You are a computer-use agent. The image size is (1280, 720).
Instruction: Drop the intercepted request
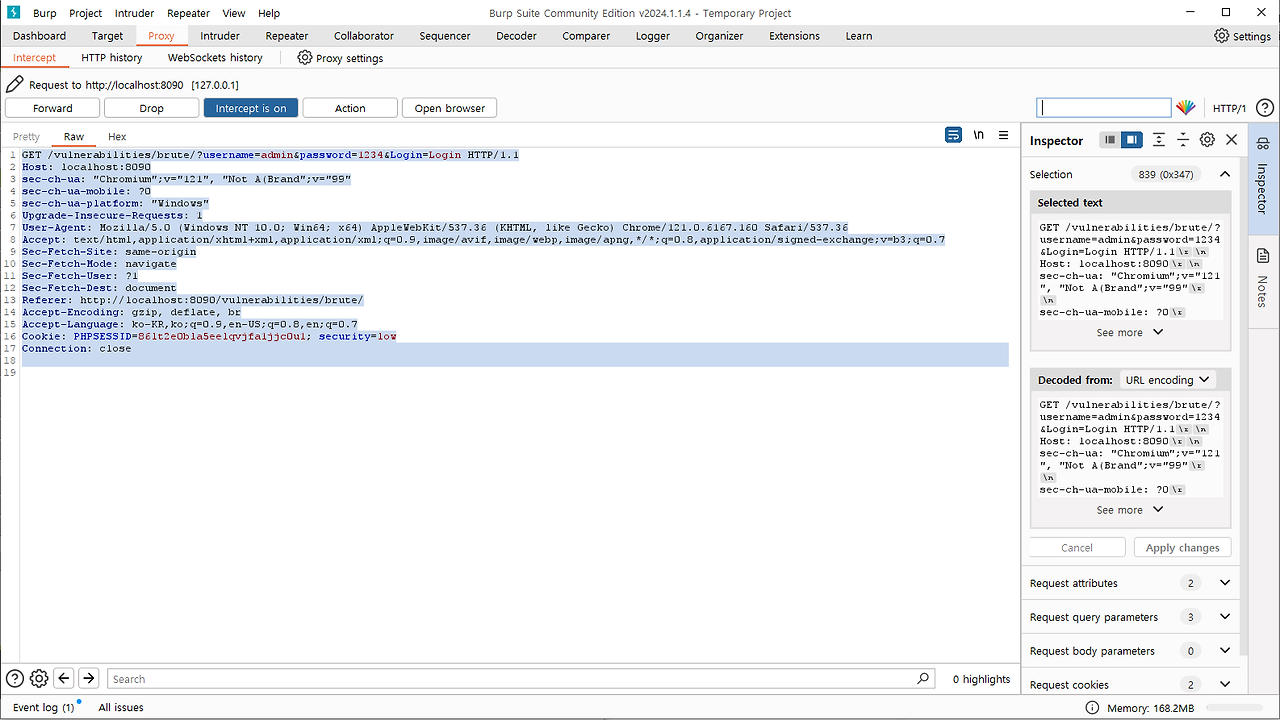click(x=151, y=108)
